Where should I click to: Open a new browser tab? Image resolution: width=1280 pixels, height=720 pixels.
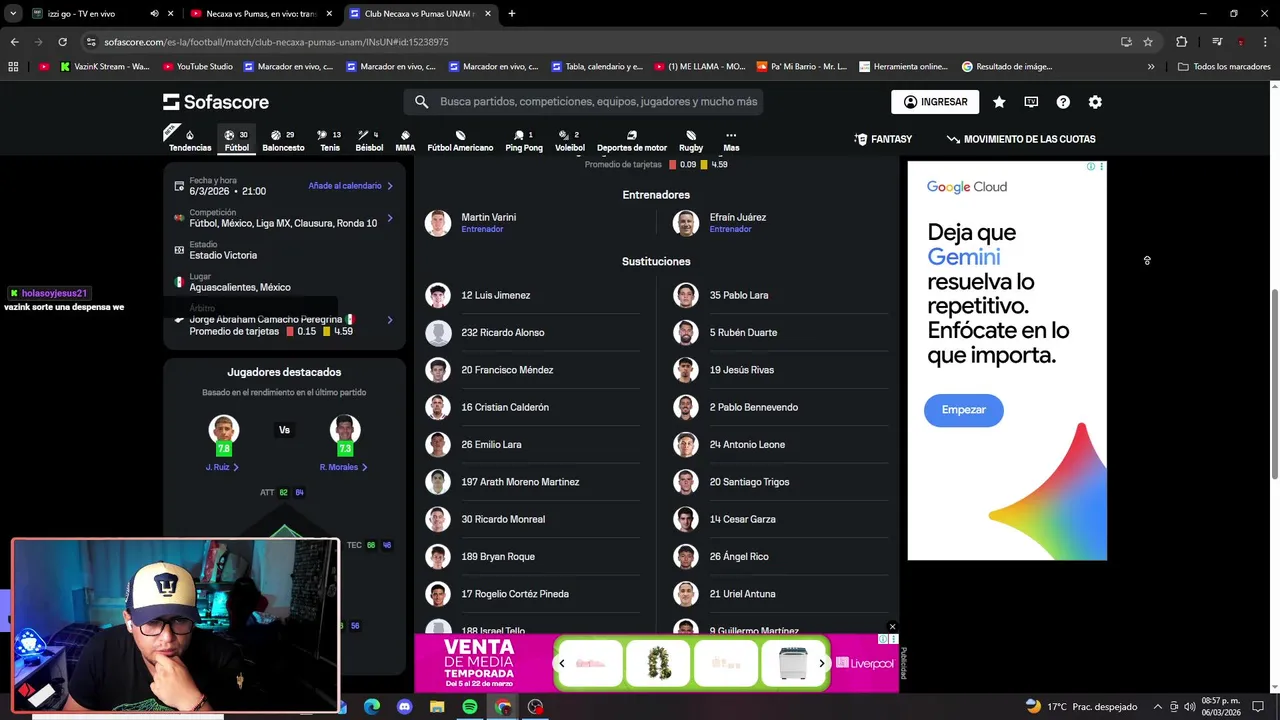[x=511, y=14]
